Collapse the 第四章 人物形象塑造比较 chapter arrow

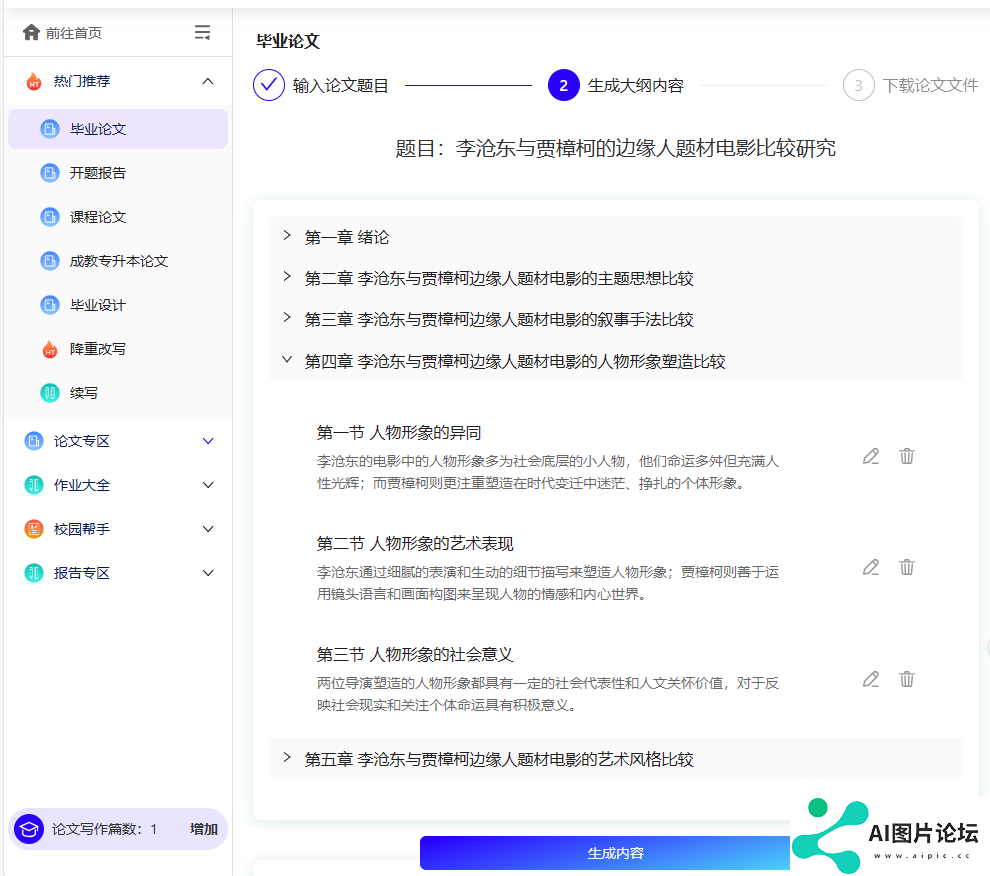tap(287, 359)
